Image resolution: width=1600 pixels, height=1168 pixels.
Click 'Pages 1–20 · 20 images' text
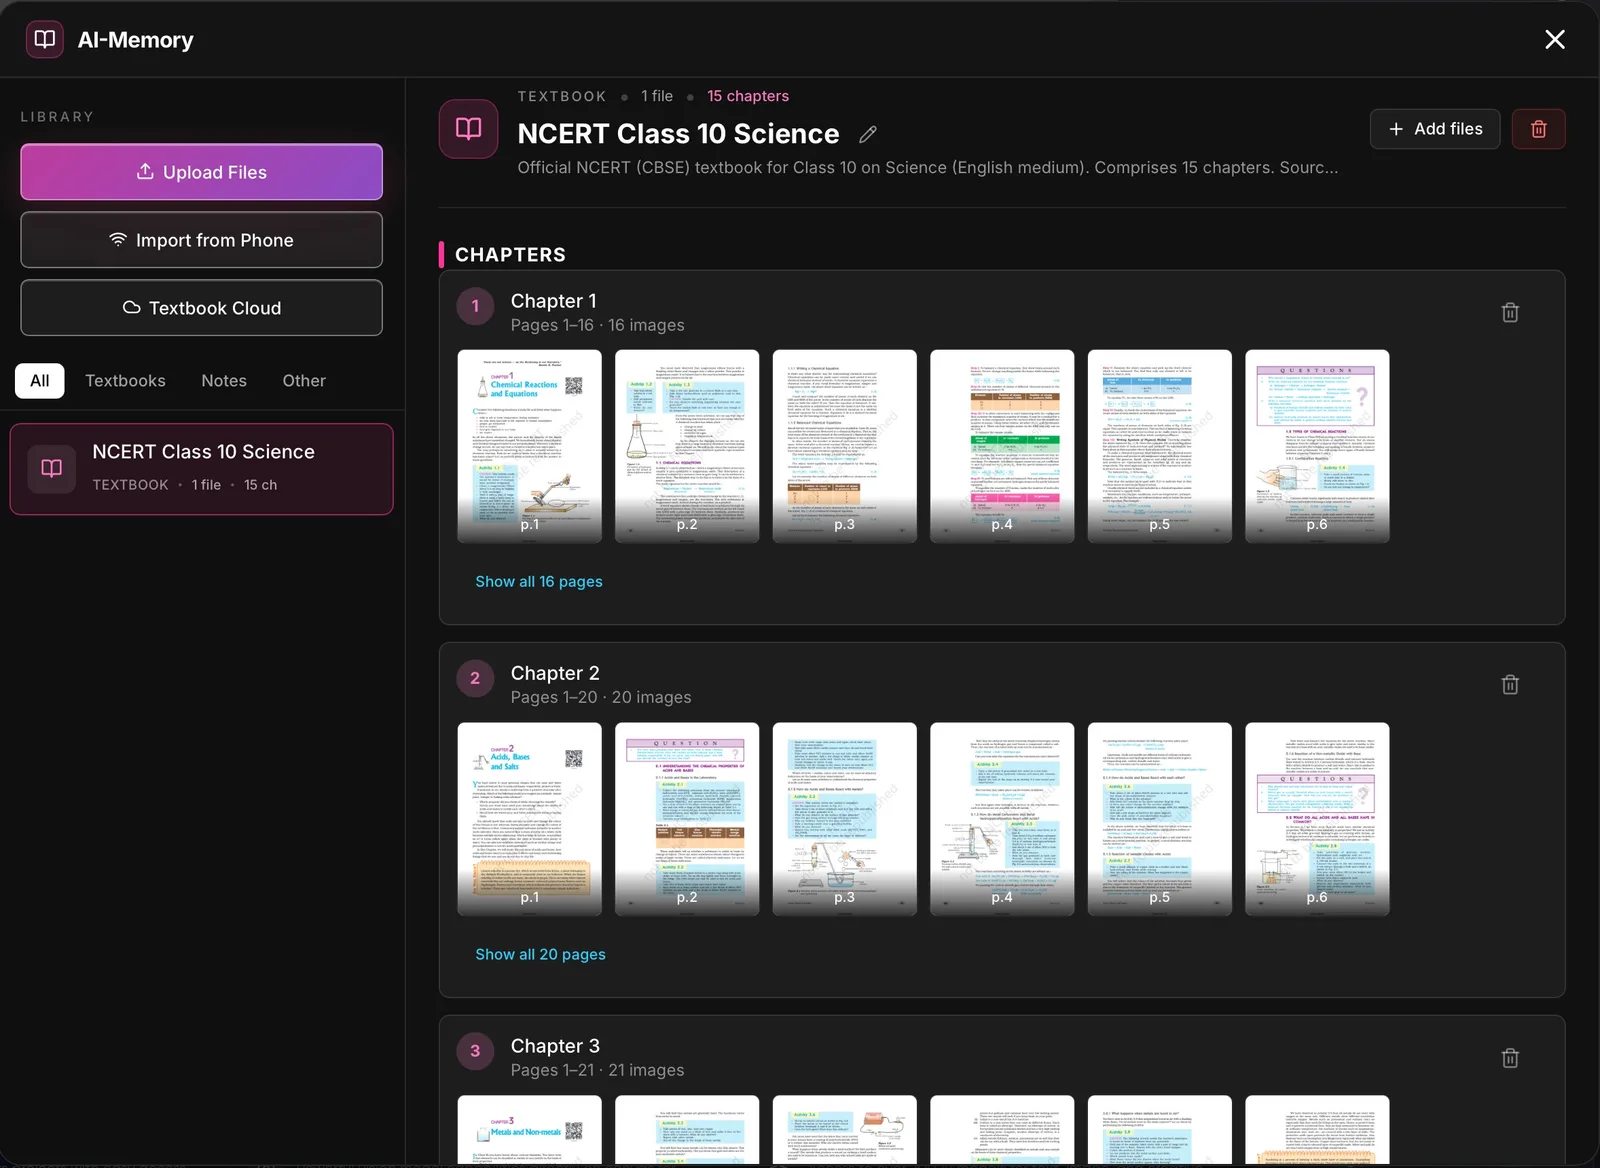pyautogui.click(x=601, y=697)
